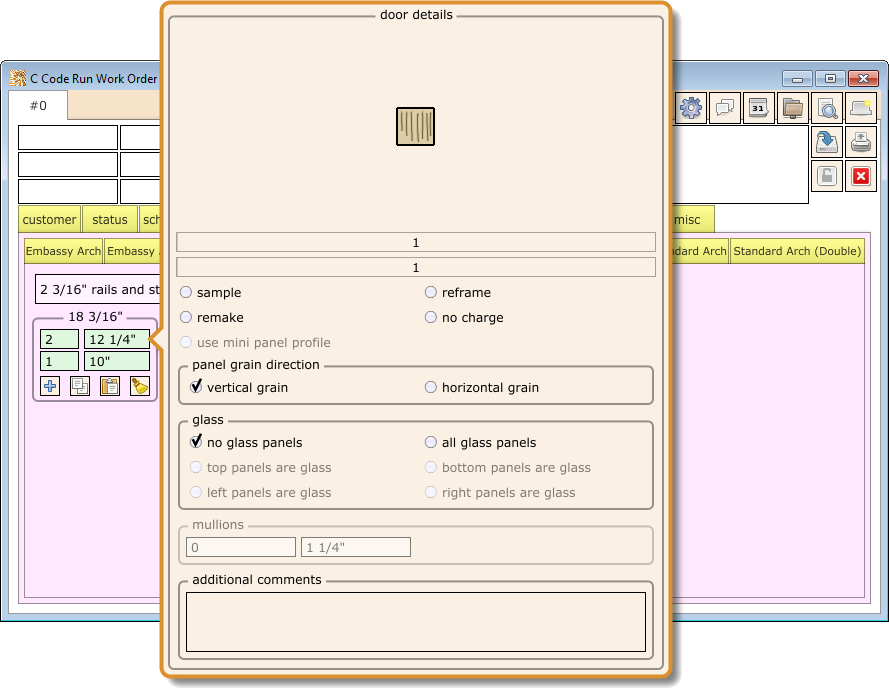Open the settings gear icon

pyautogui.click(x=691, y=108)
